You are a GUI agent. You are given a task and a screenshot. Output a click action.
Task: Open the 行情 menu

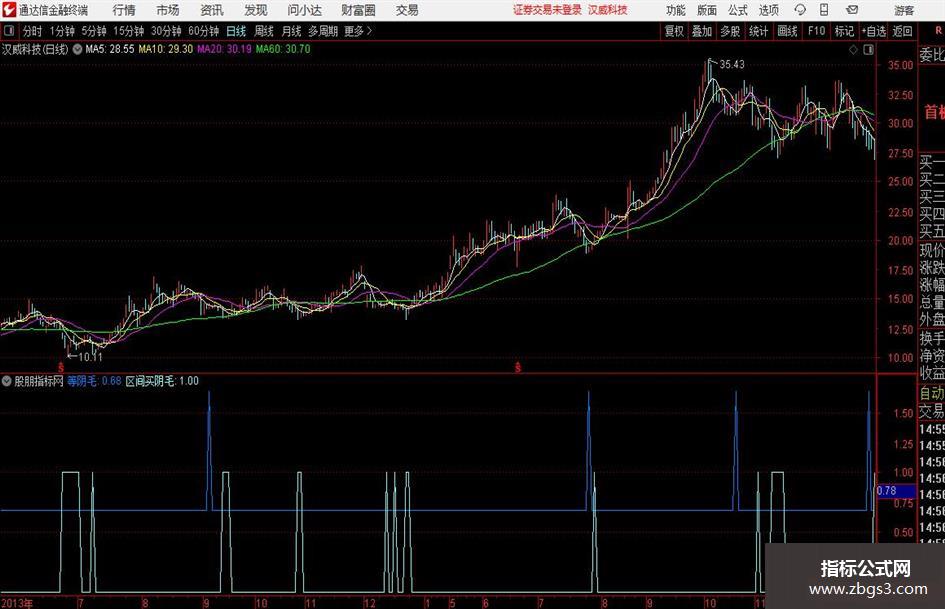click(x=124, y=10)
